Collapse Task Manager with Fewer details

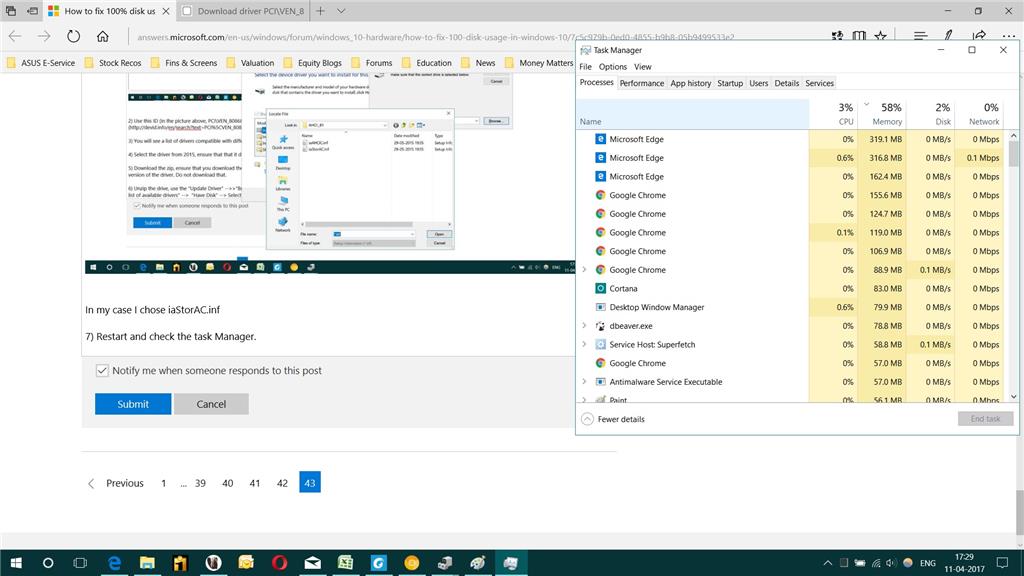pos(613,419)
